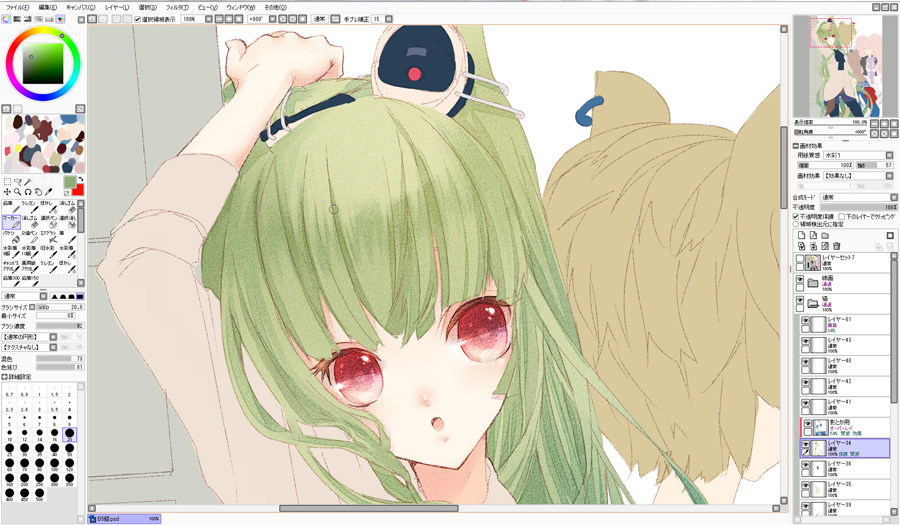Viewport: 900px width, 525px height.
Task: Enable 領域検出元に指定 selection source option
Action: pos(796,224)
